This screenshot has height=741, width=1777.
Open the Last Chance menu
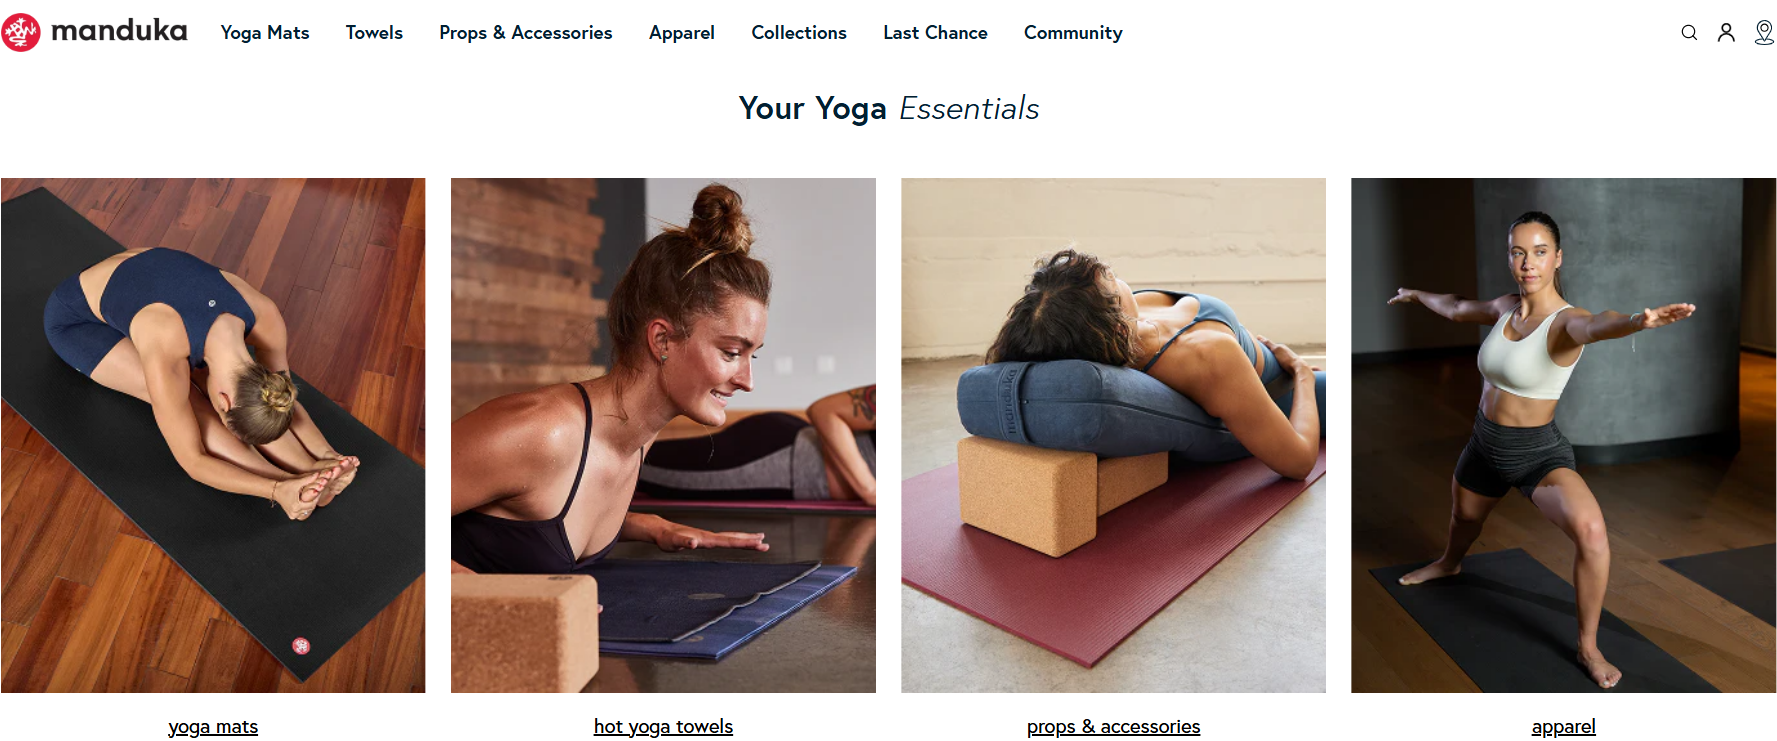pos(935,33)
